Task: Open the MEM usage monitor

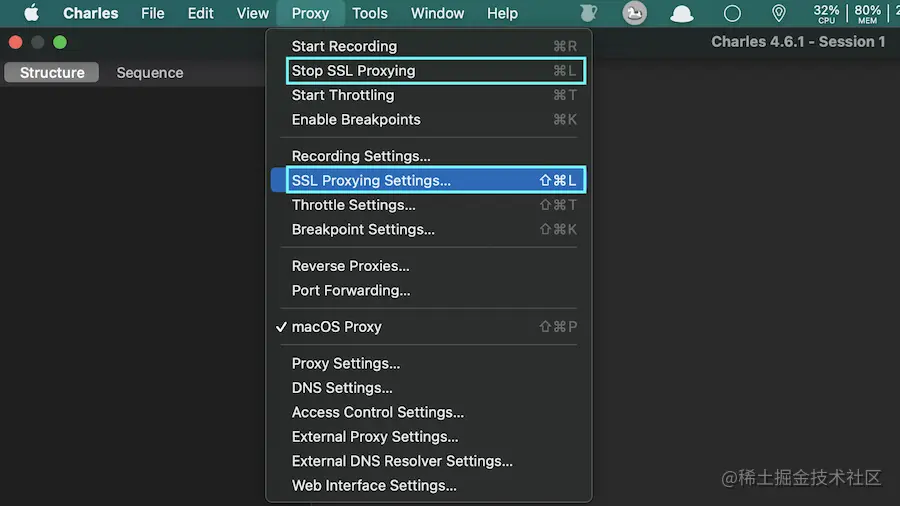Action: 867,14
